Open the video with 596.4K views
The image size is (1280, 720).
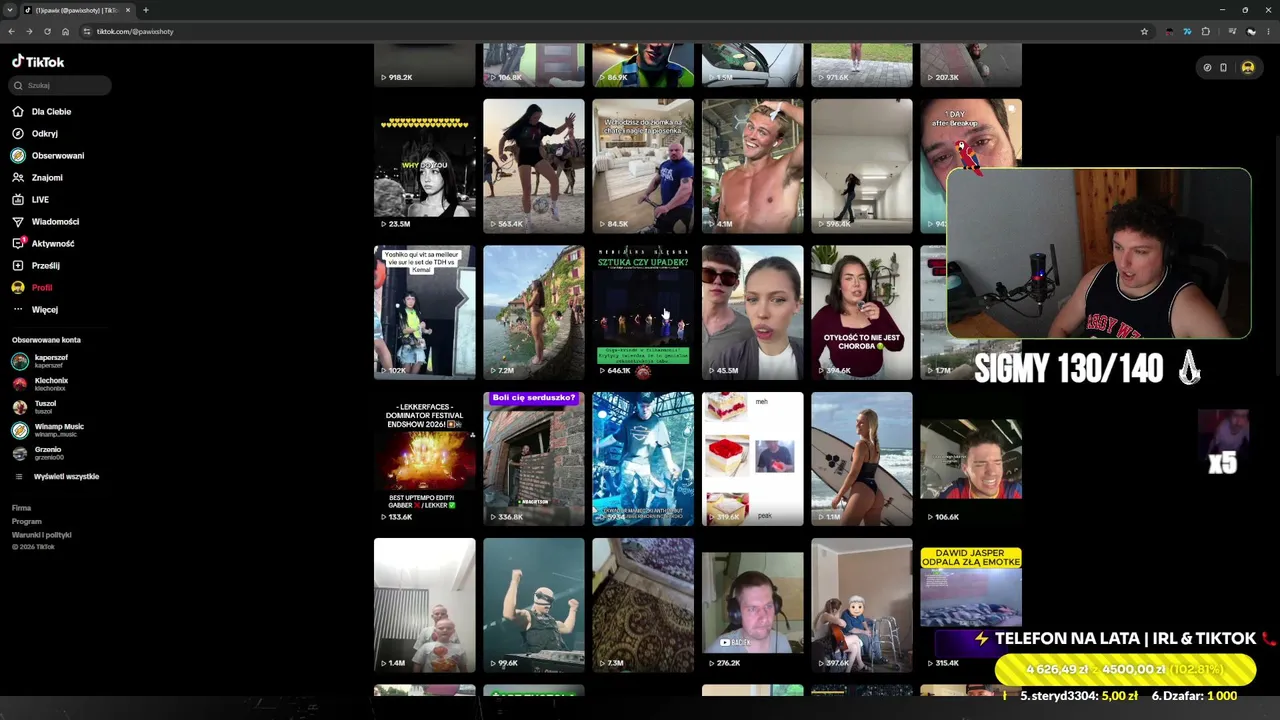pos(862,166)
